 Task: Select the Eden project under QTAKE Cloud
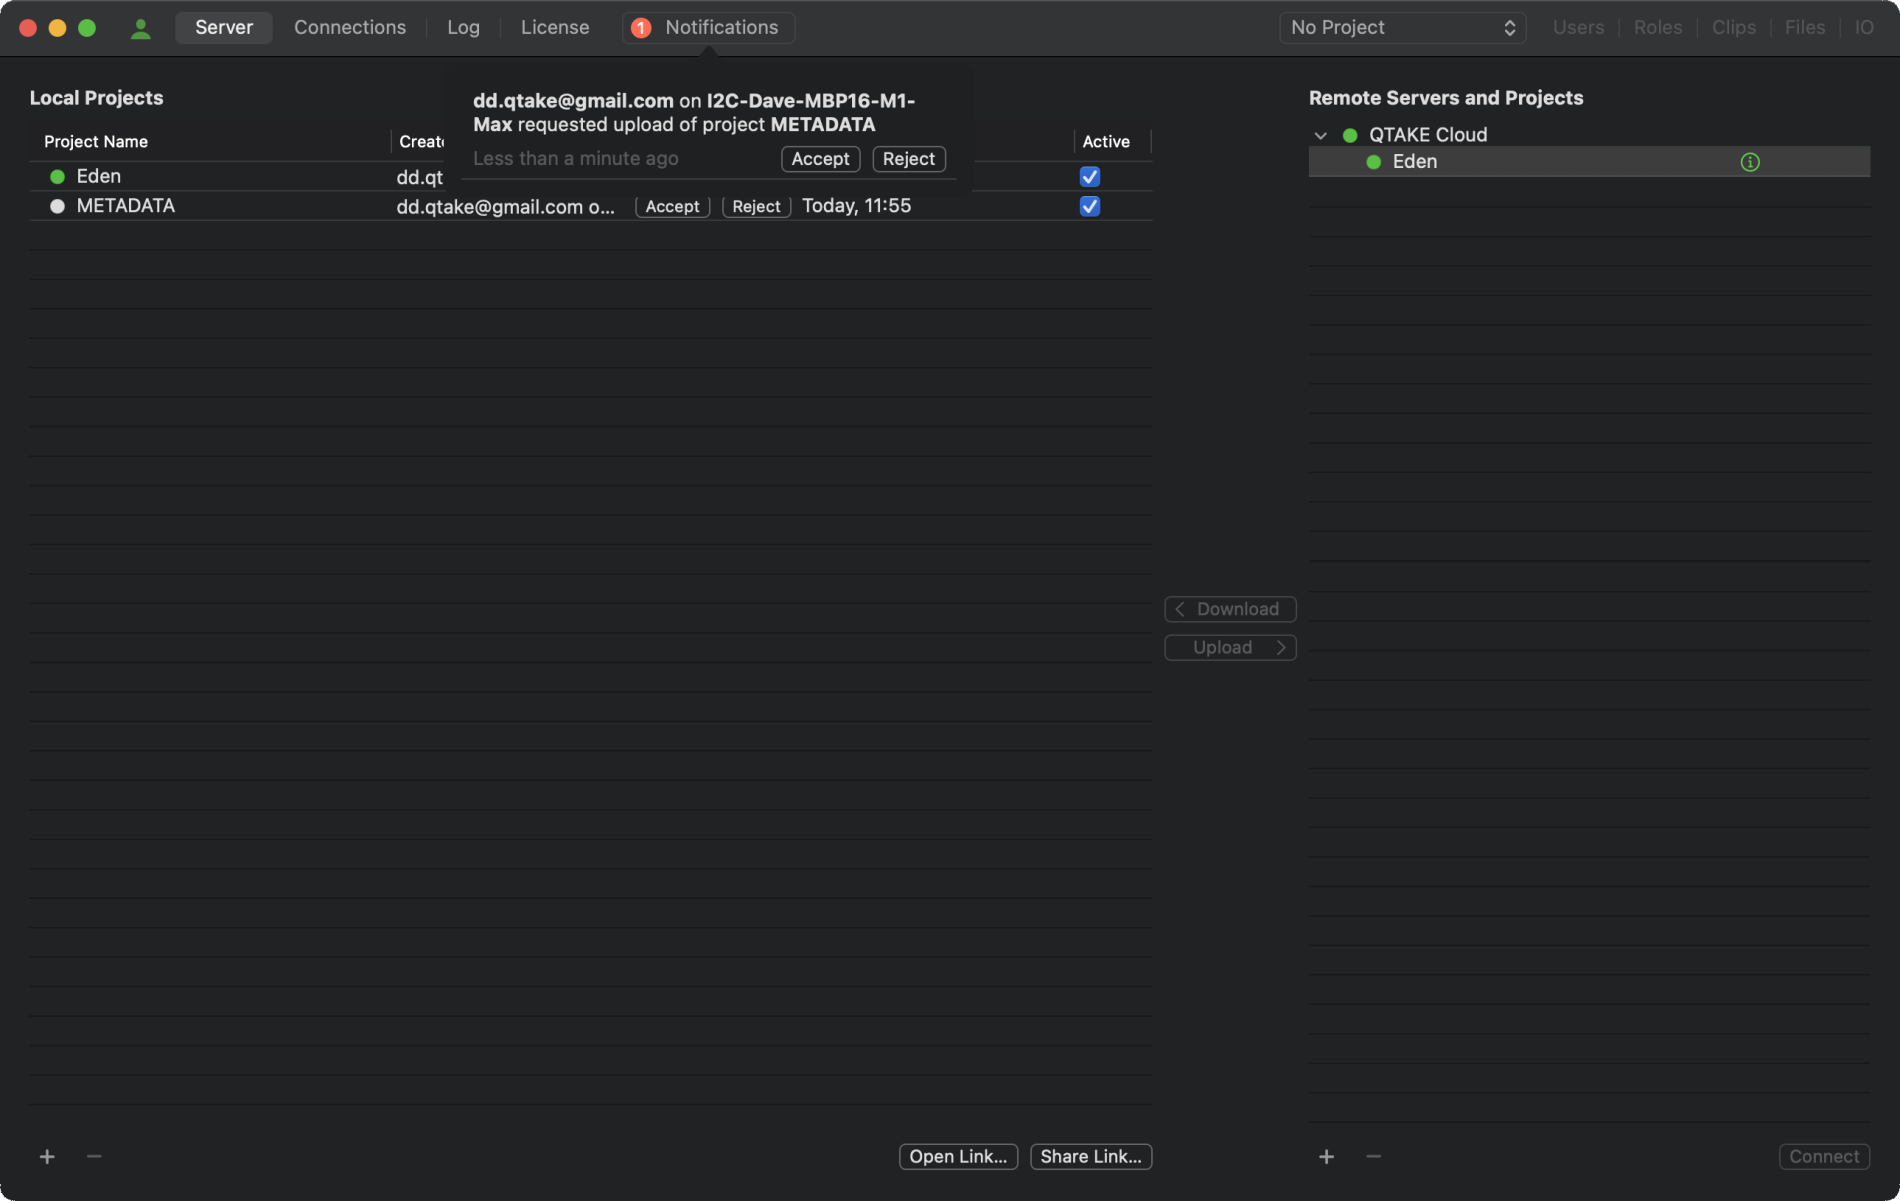[1414, 161]
